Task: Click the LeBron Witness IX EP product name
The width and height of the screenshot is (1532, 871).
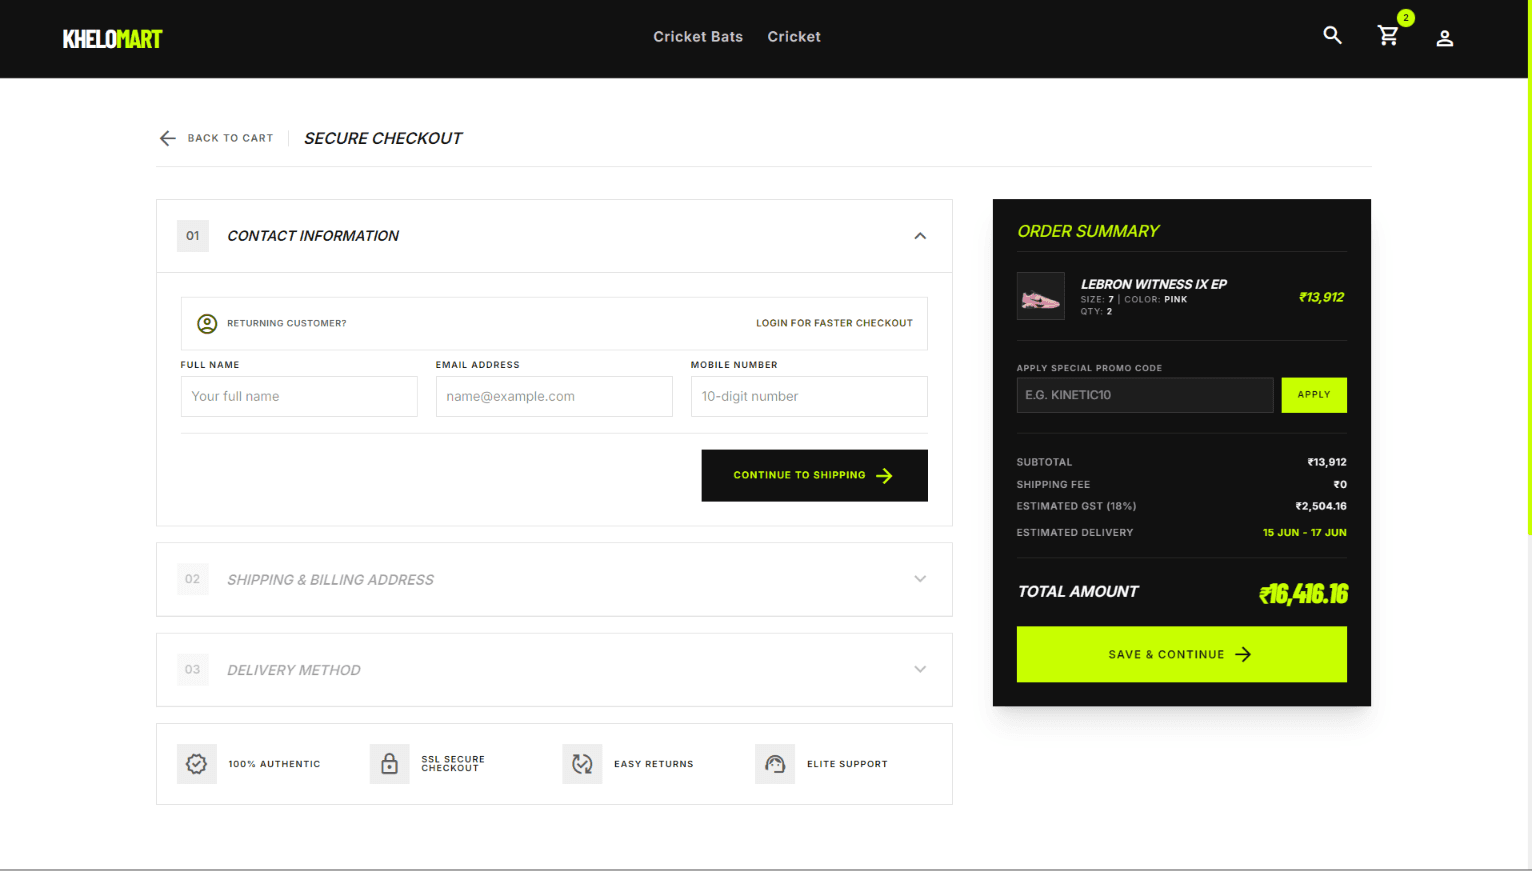Action: point(1154,284)
